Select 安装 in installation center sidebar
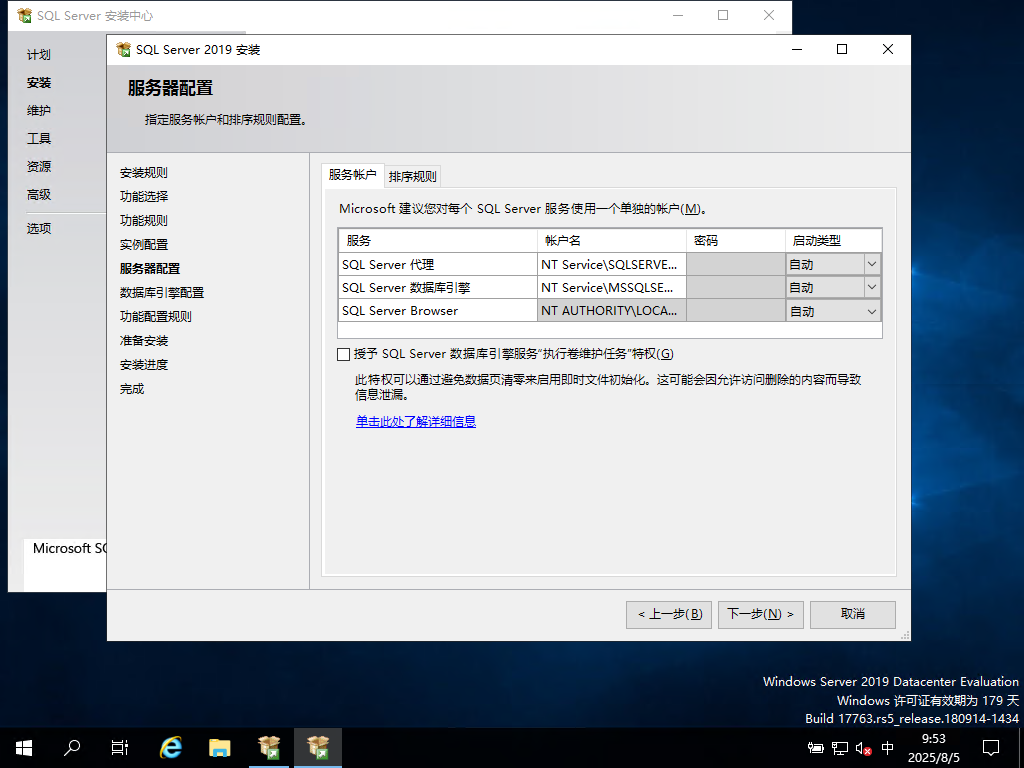This screenshot has width=1024, height=768. 39,83
